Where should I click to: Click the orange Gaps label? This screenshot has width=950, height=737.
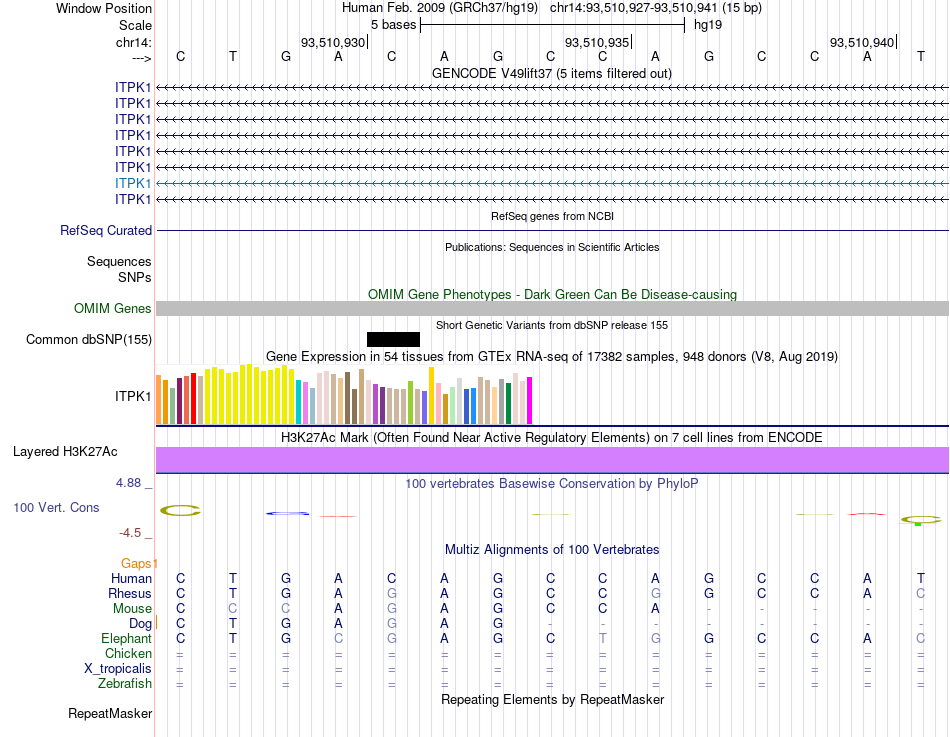(136, 564)
